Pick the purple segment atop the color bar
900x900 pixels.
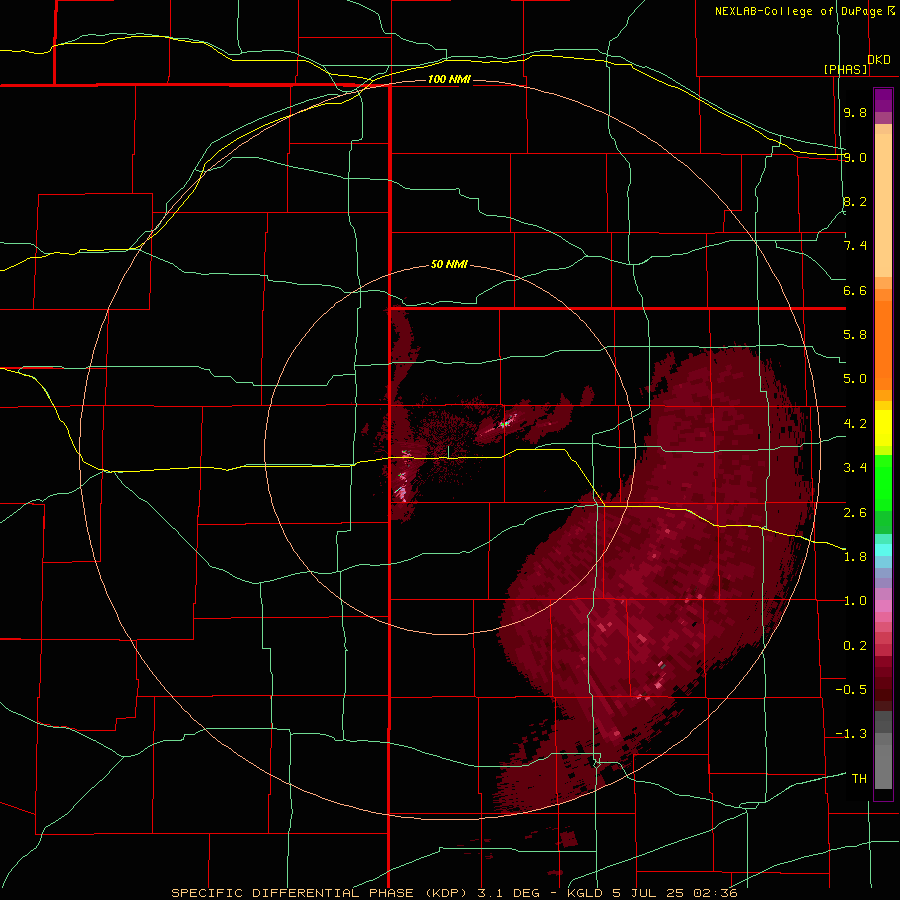click(x=883, y=100)
